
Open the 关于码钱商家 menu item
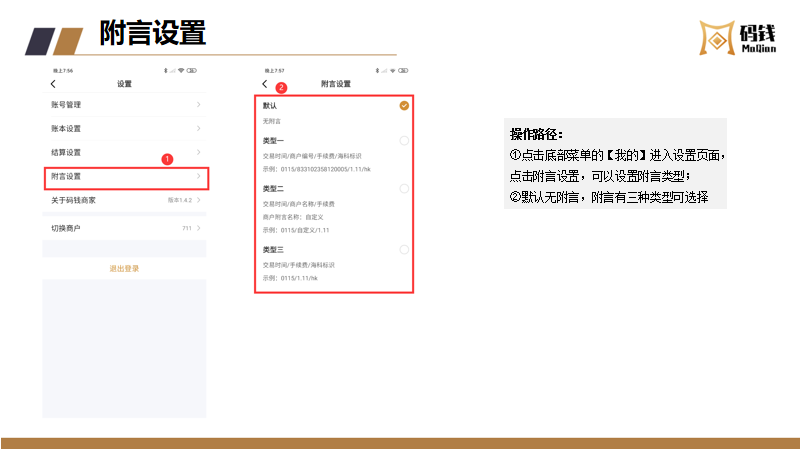(125, 200)
